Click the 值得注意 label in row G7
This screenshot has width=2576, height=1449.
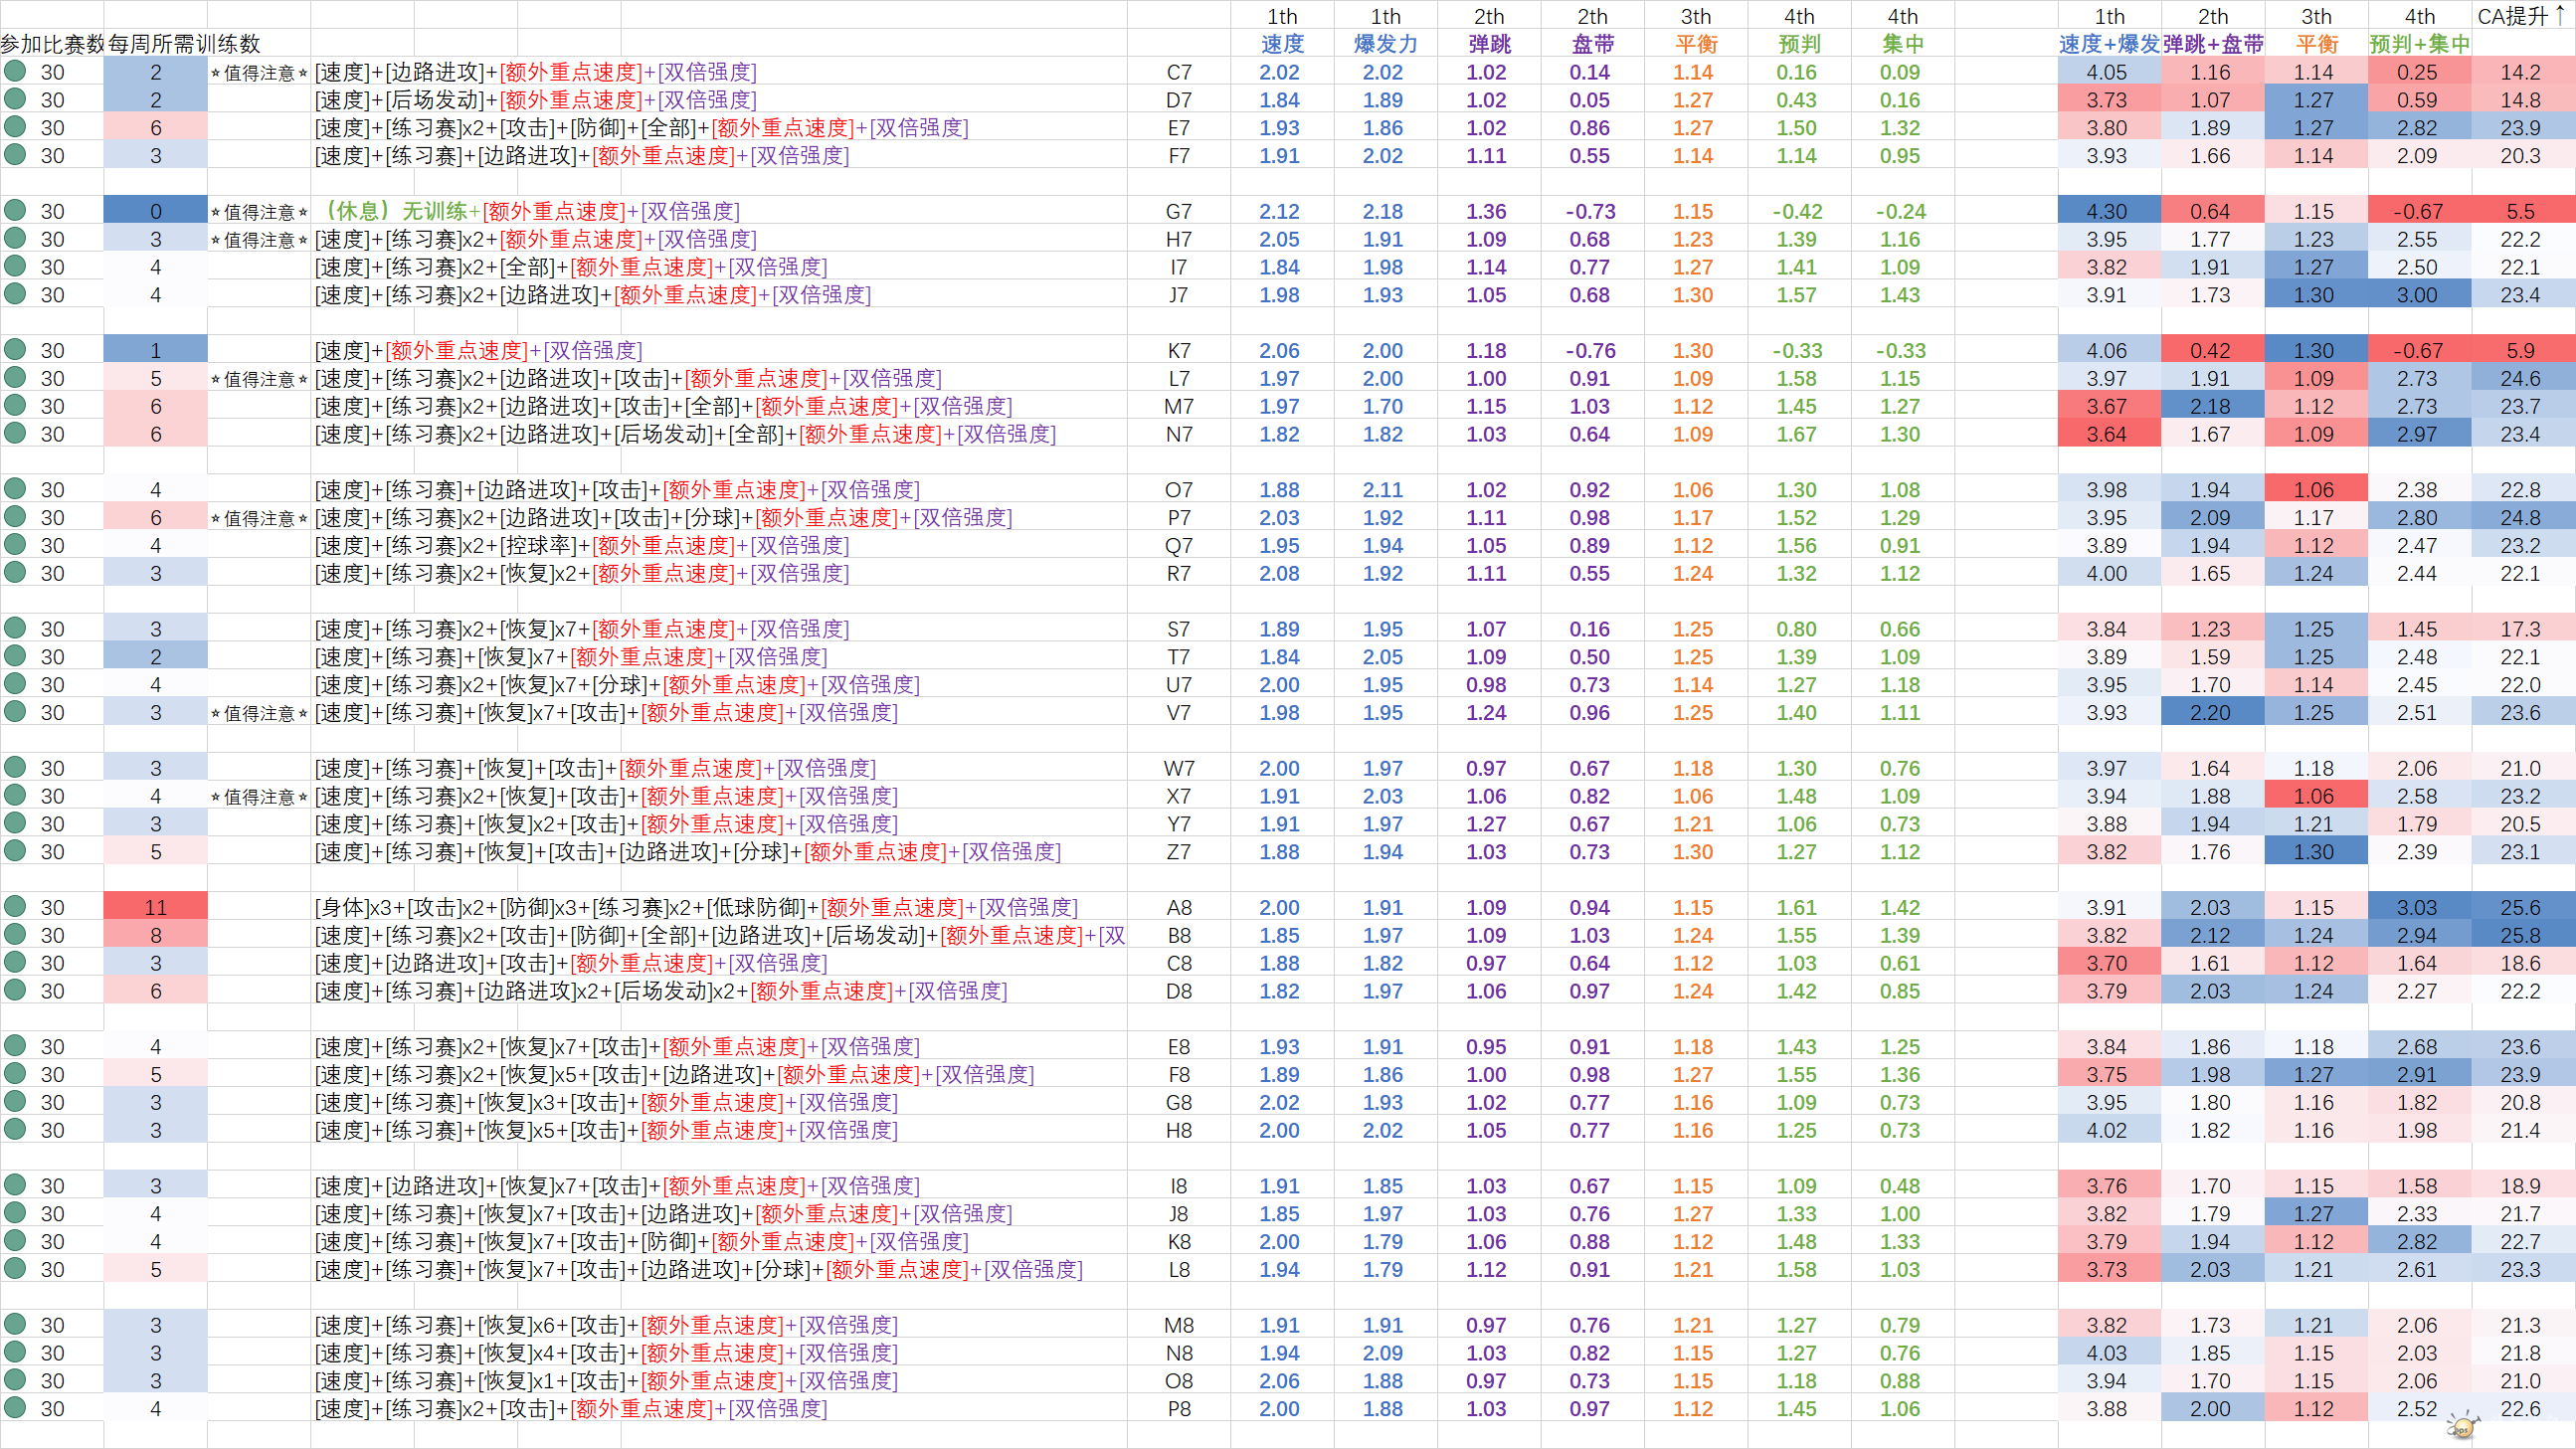click(x=259, y=212)
